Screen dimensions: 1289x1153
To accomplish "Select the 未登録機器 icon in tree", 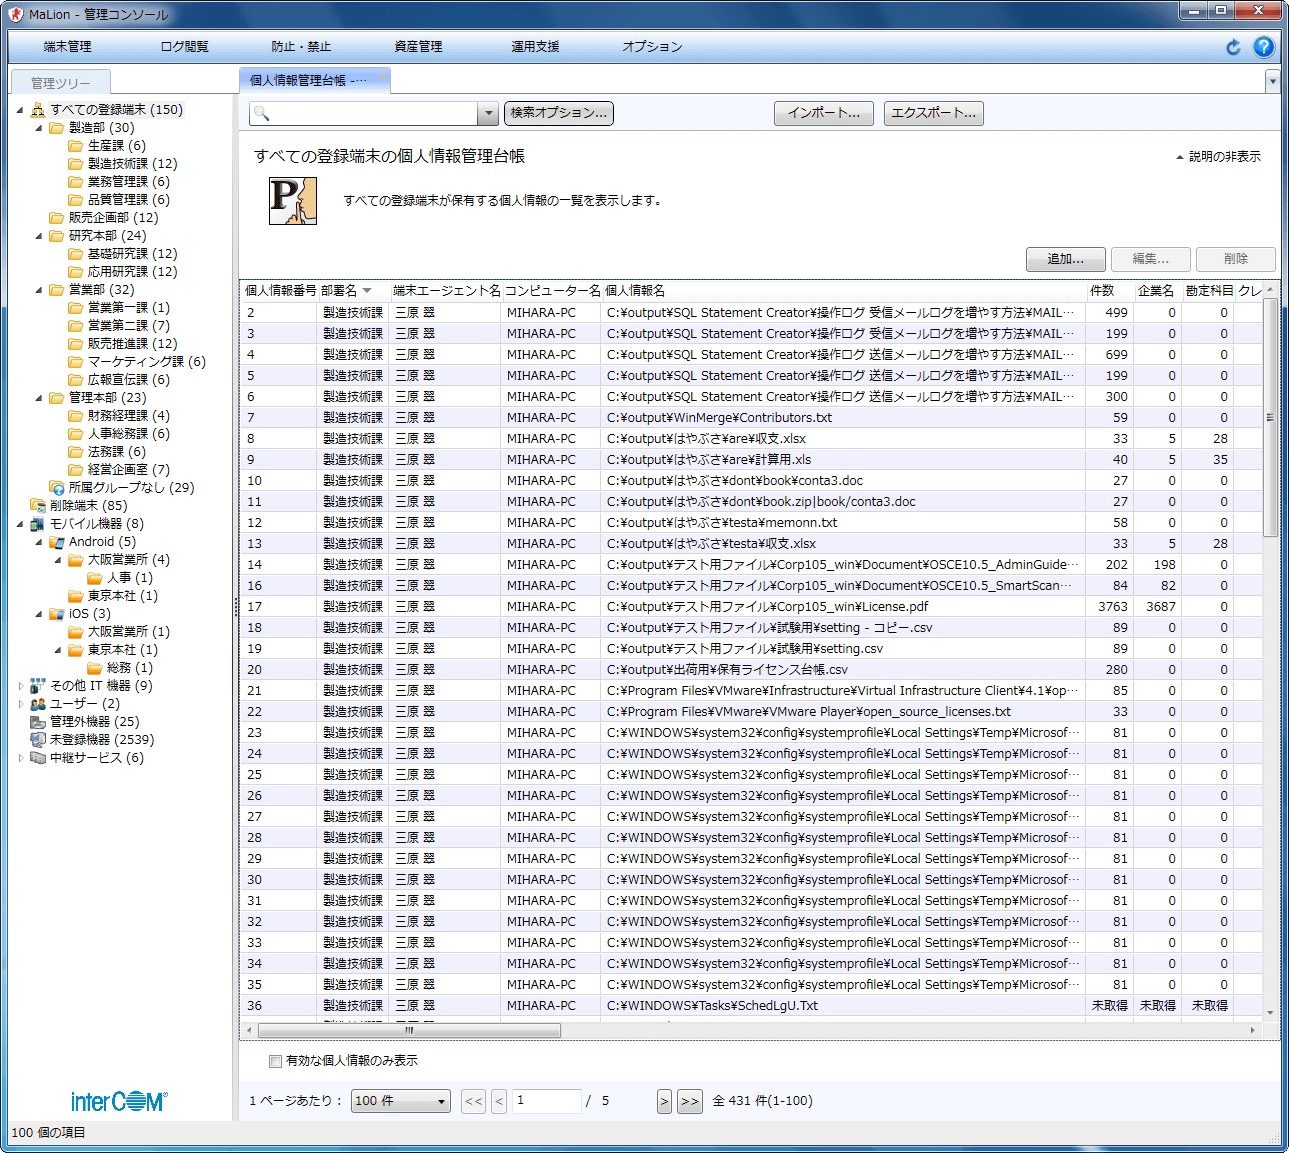I will [x=38, y=740].
